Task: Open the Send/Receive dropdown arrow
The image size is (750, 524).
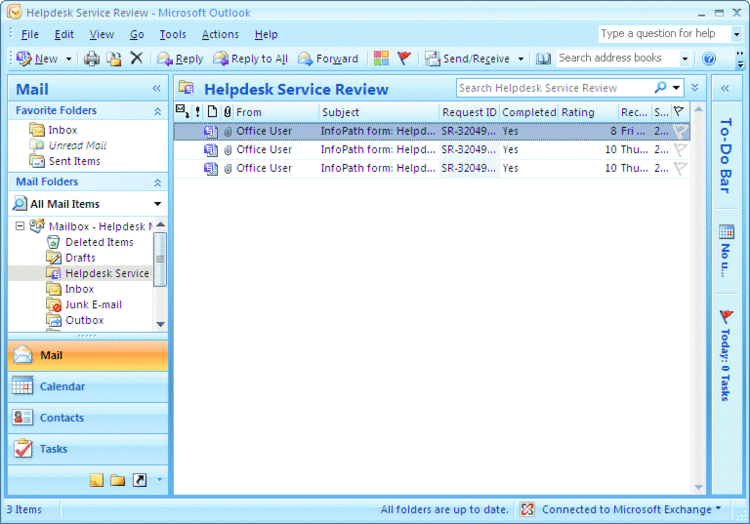Action: pos(520,59)
